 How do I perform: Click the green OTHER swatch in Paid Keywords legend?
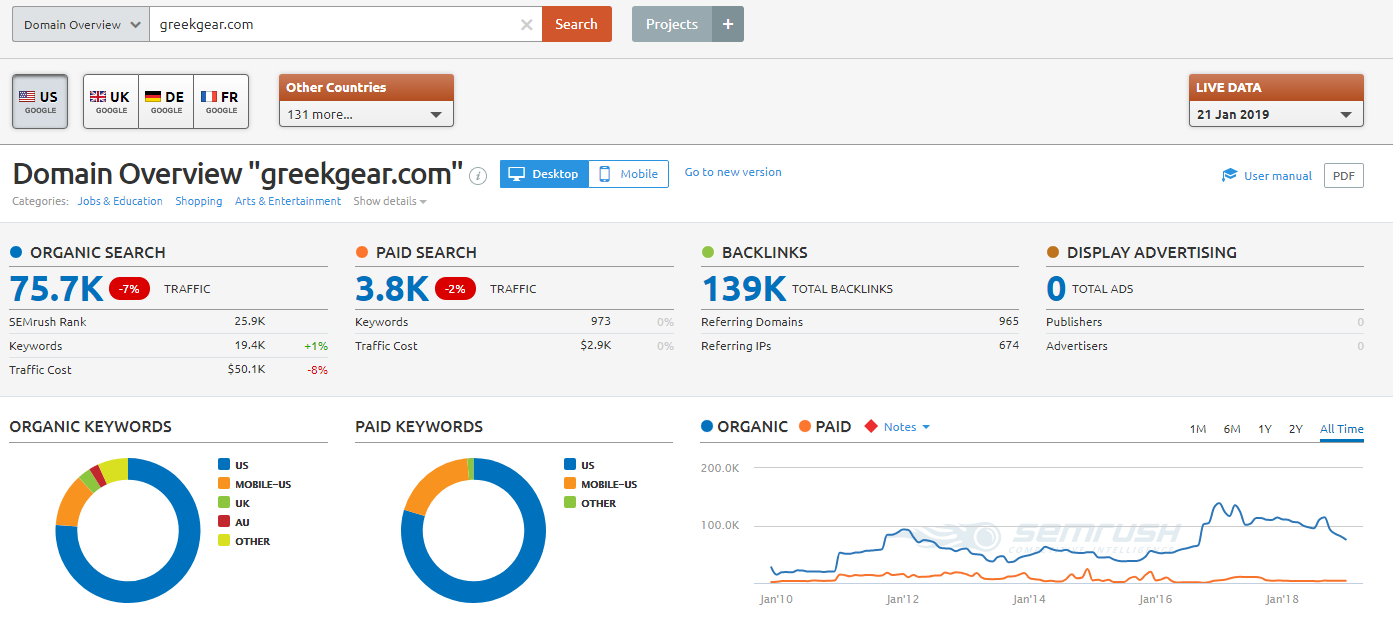point(569,503)
